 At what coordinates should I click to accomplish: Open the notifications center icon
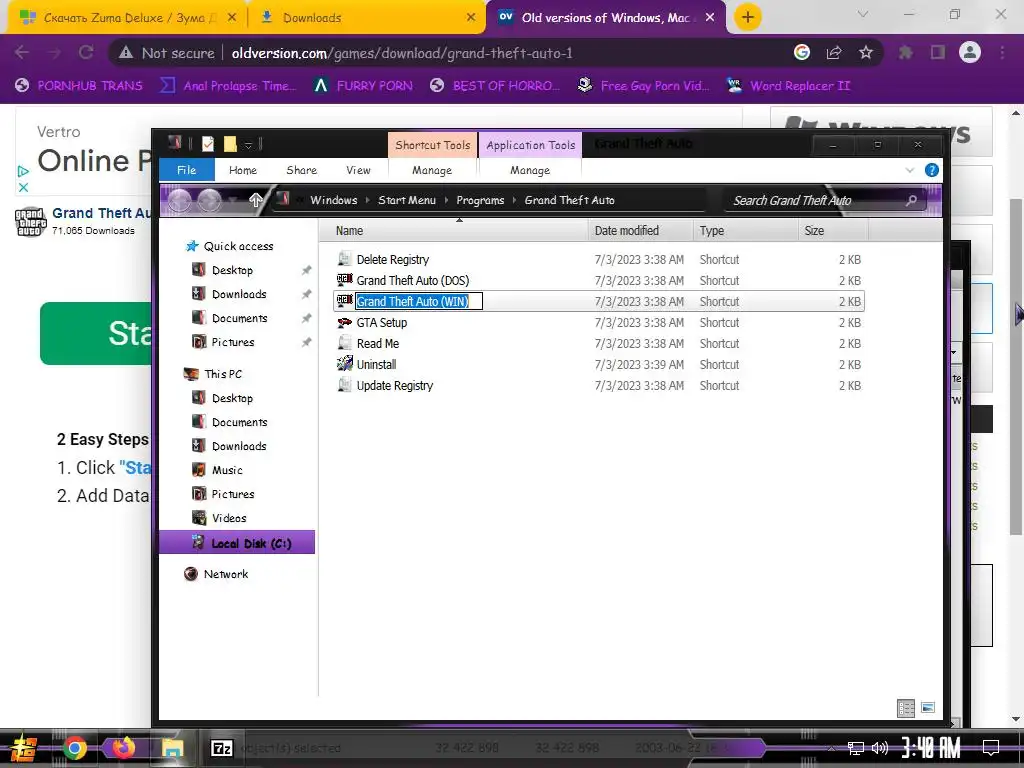click(991, 748)
